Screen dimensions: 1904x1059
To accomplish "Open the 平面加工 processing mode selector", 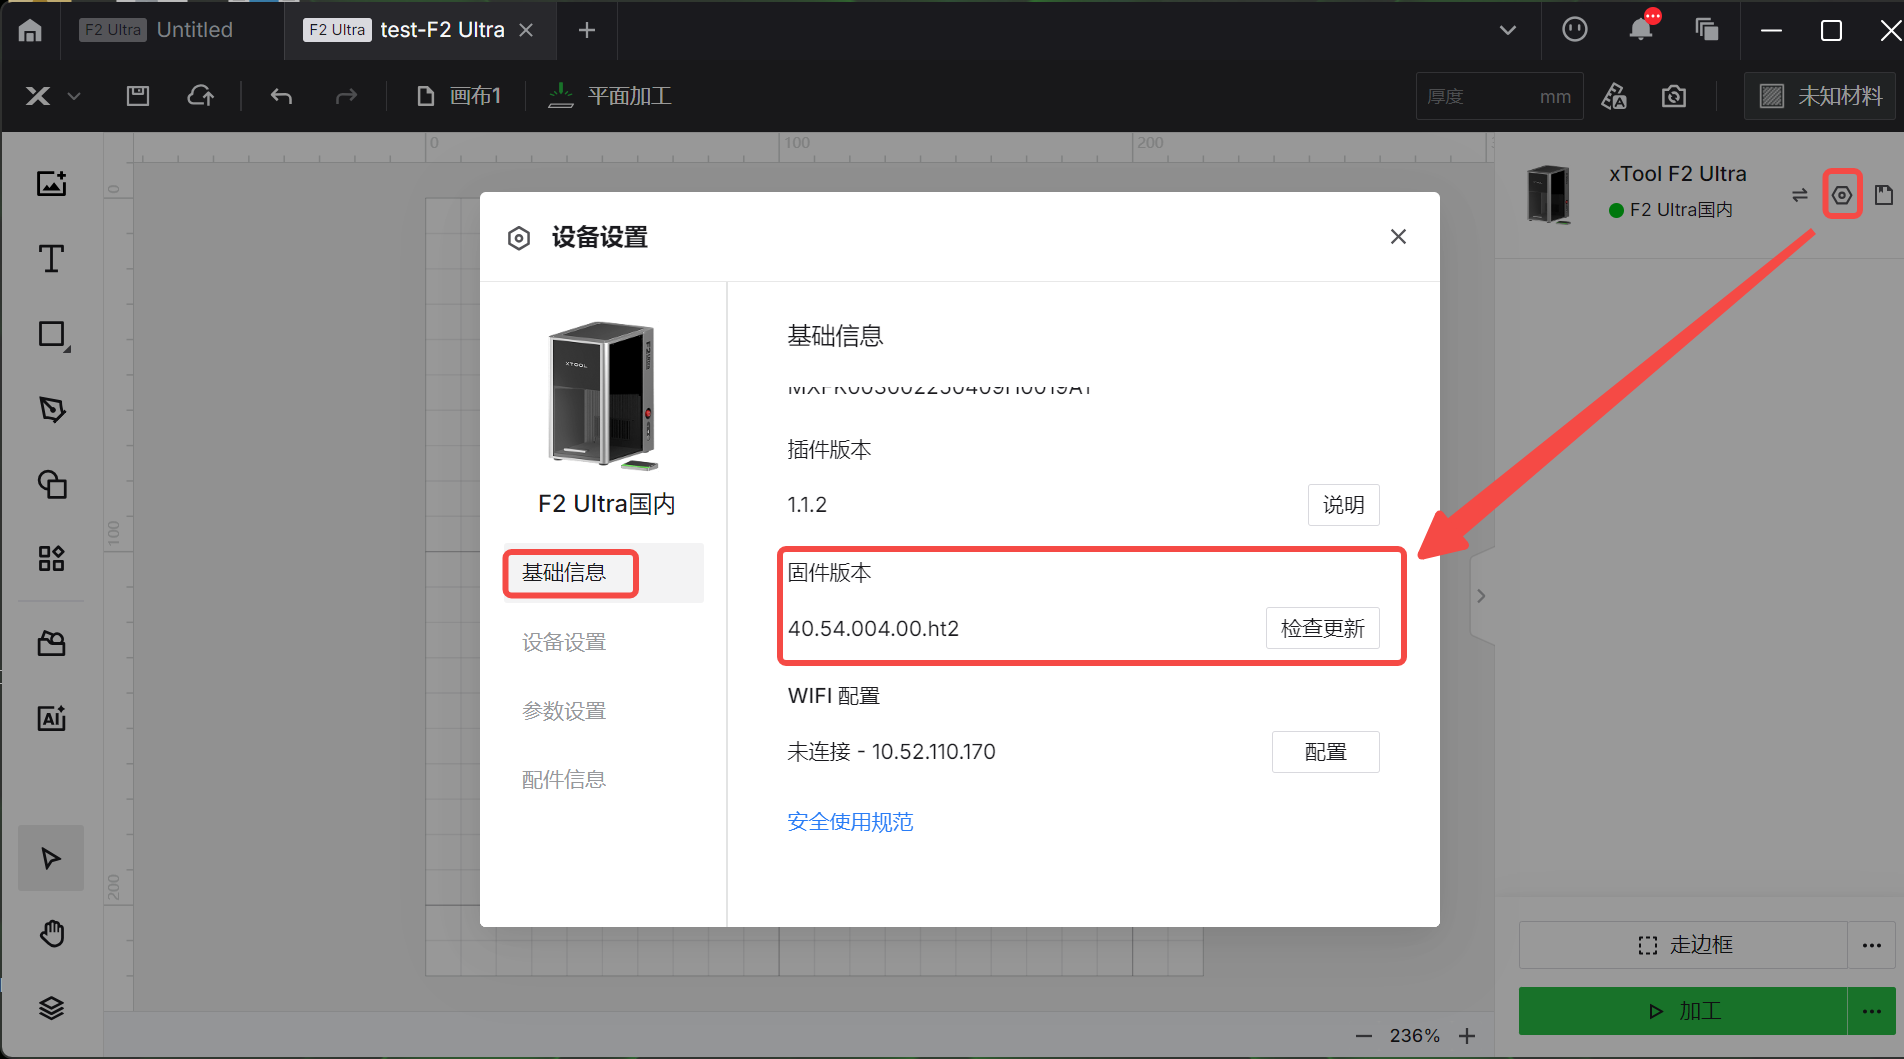I will coord(610,96).
